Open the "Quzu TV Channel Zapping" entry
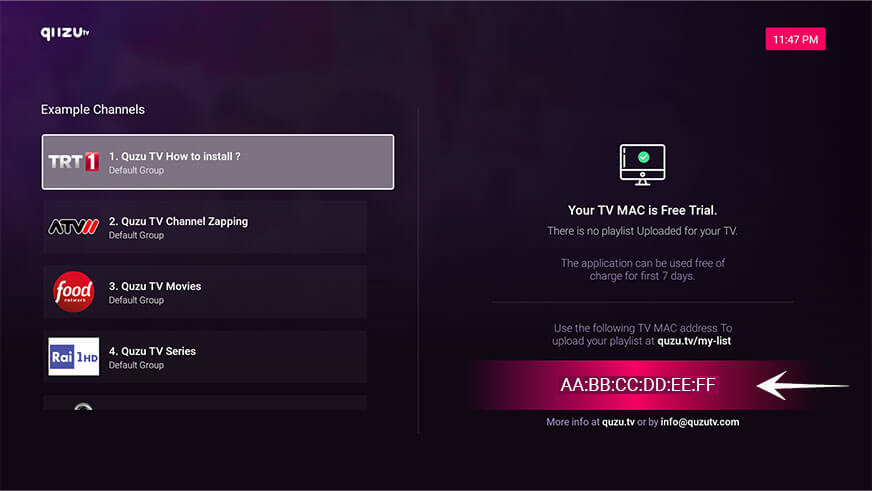This screenshot has width=872, height=491. coord(178,221)
